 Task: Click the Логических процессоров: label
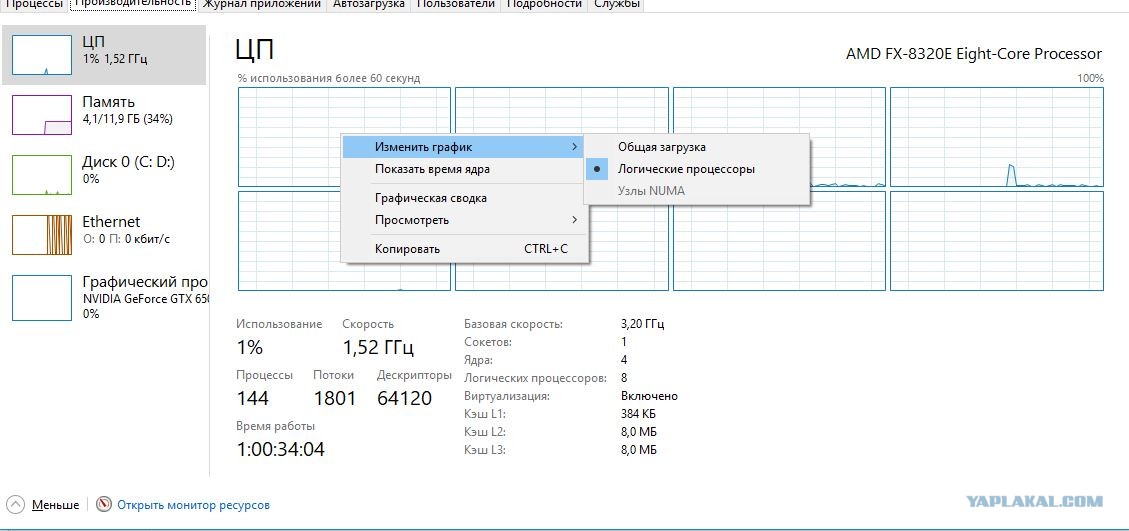tap(536, 378)
